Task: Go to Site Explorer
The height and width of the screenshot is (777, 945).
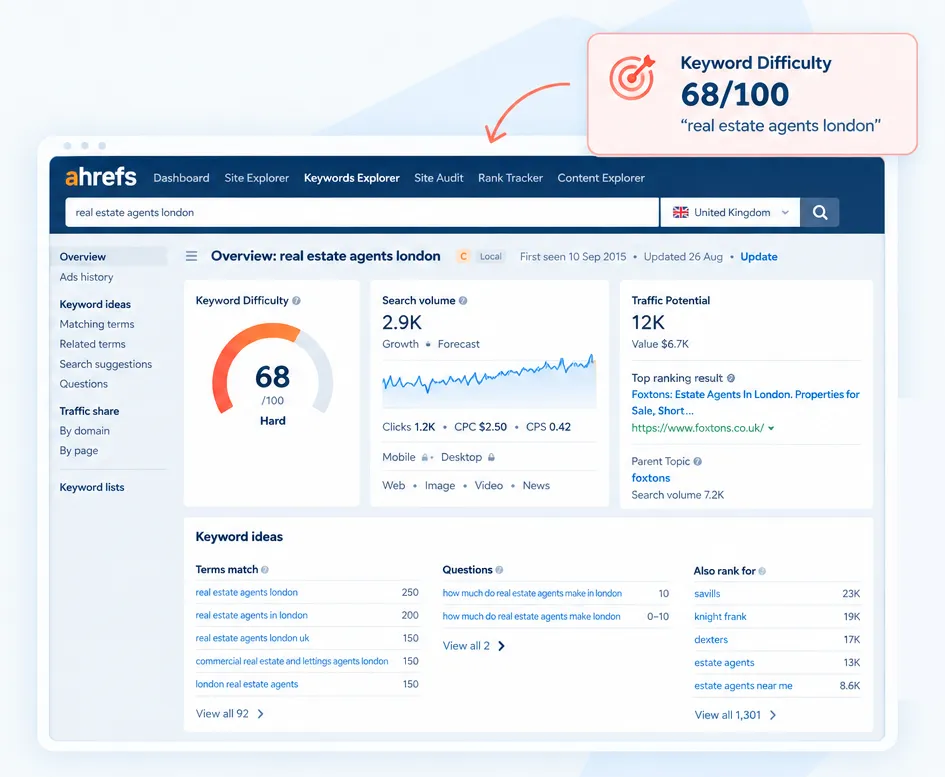Action: coord(257,178)
